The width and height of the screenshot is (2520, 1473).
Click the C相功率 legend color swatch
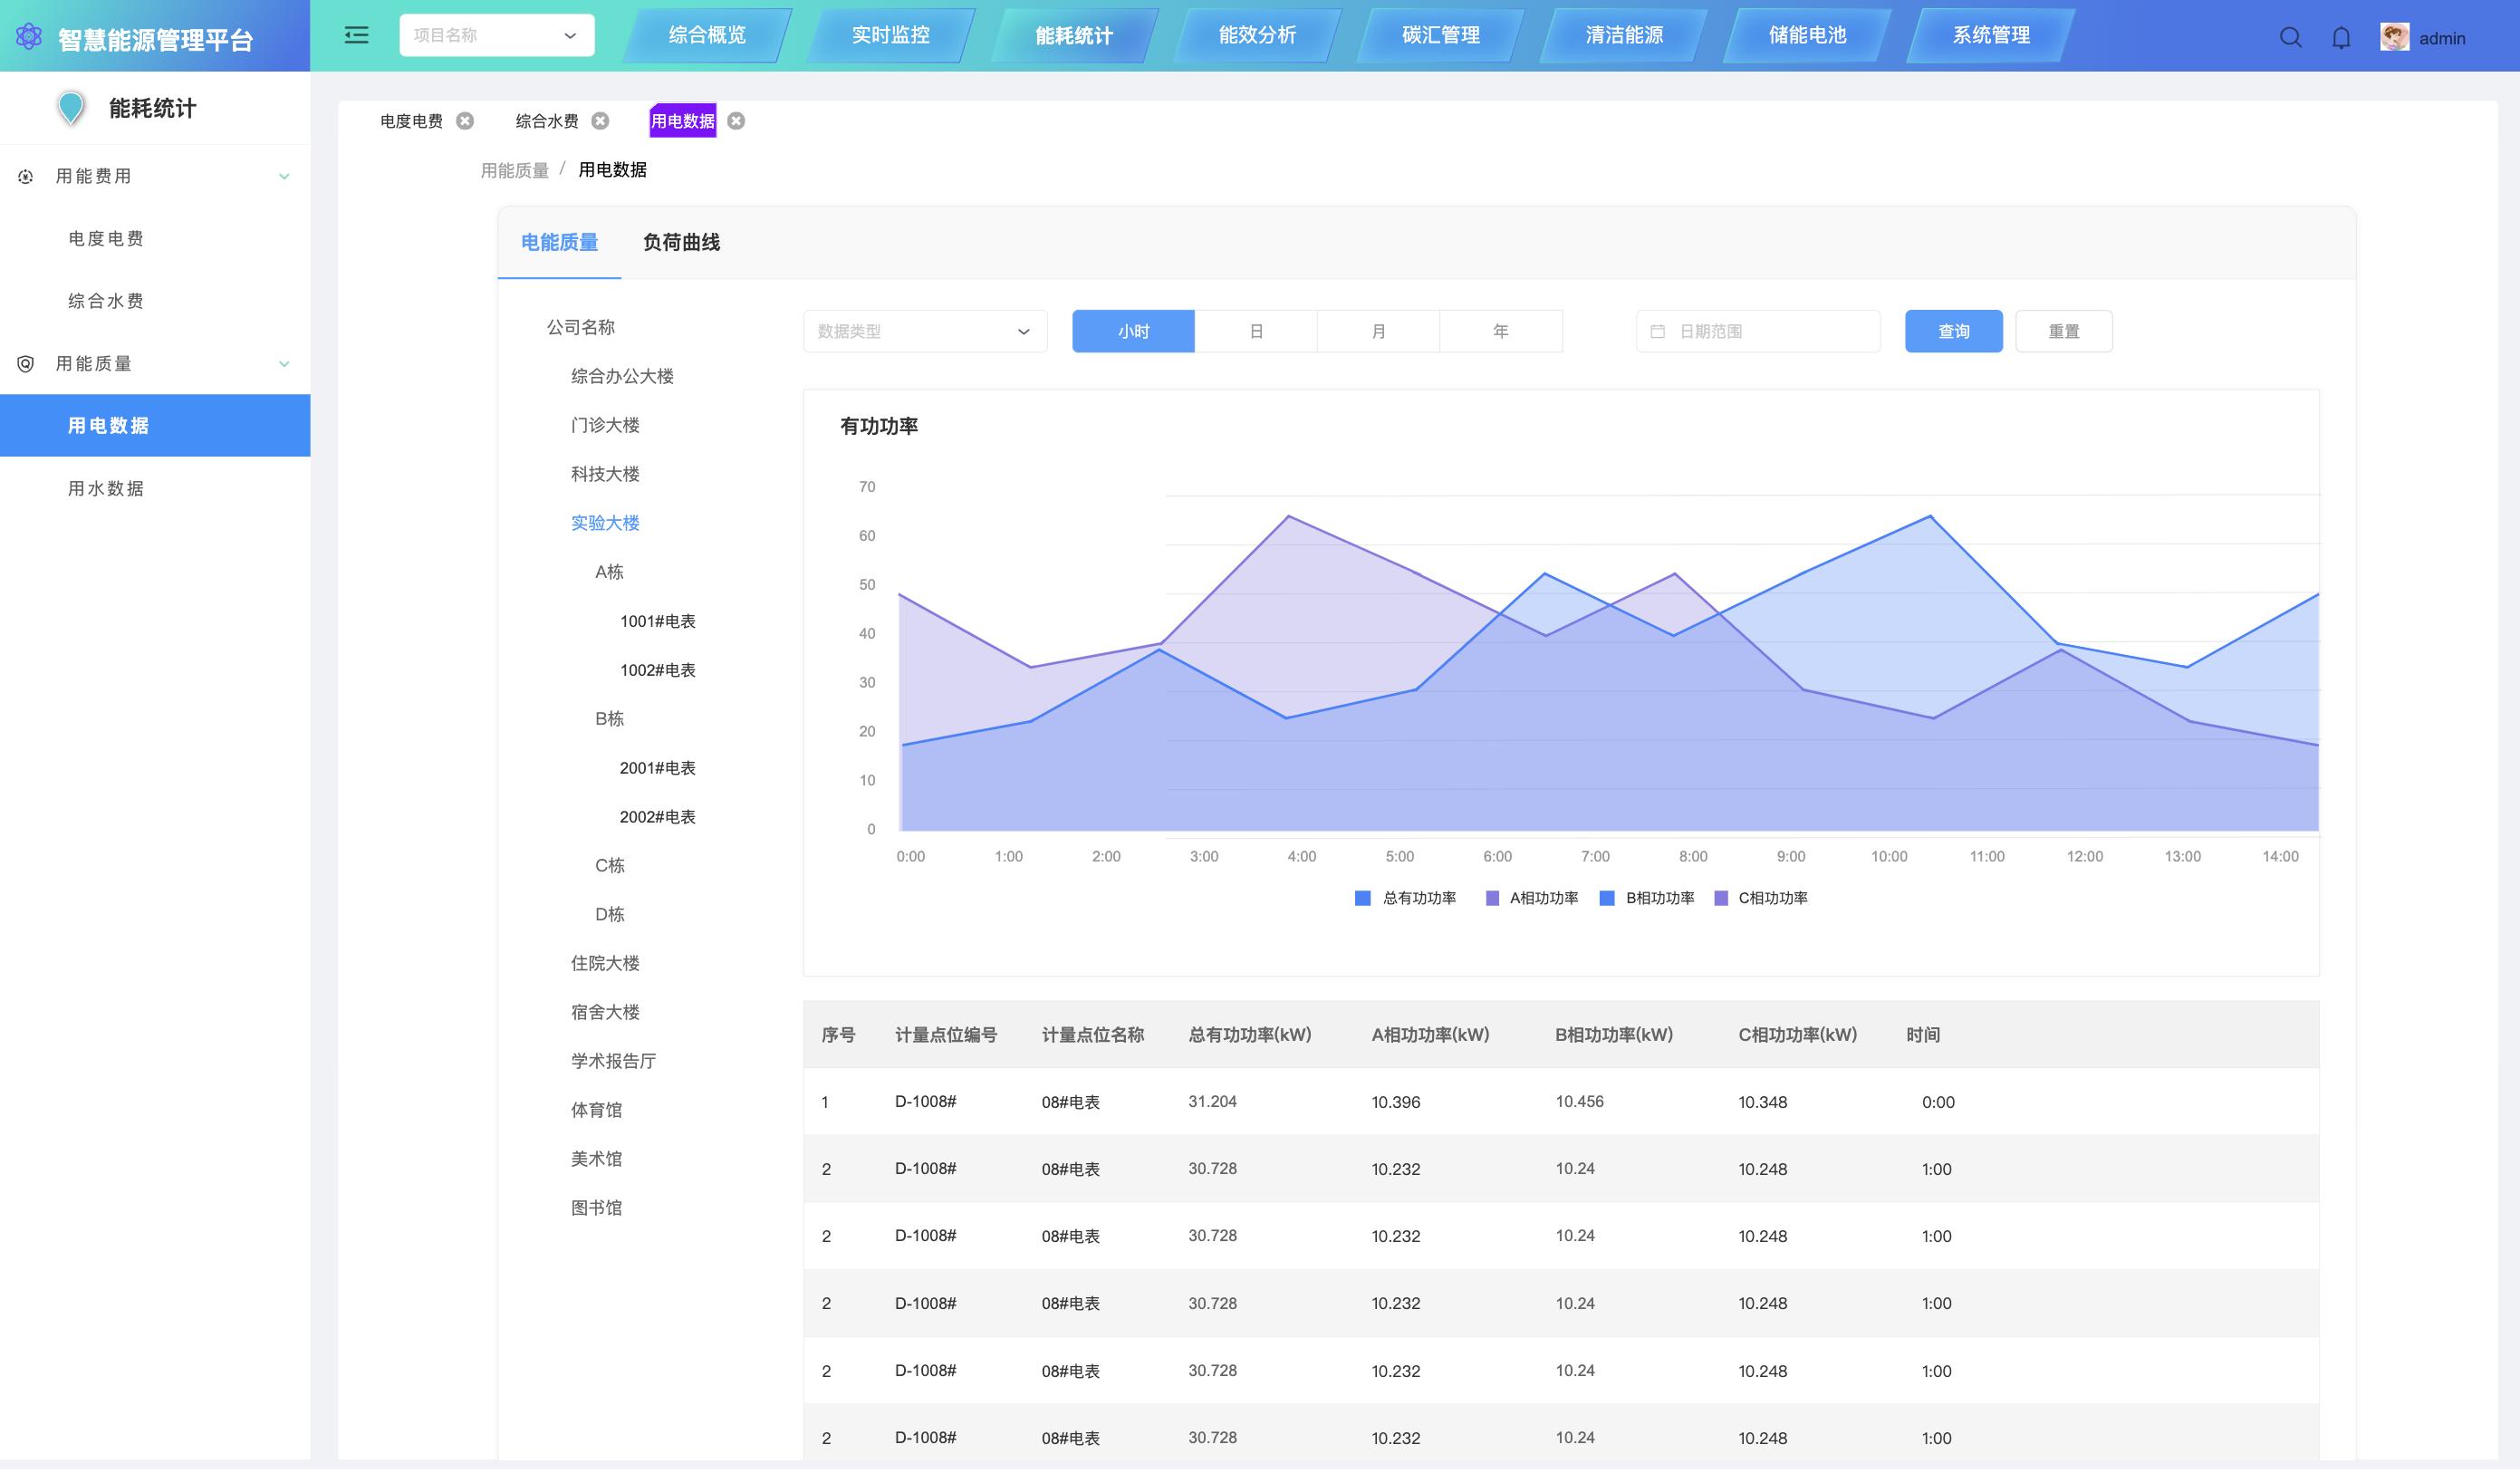coord(1721,898)
